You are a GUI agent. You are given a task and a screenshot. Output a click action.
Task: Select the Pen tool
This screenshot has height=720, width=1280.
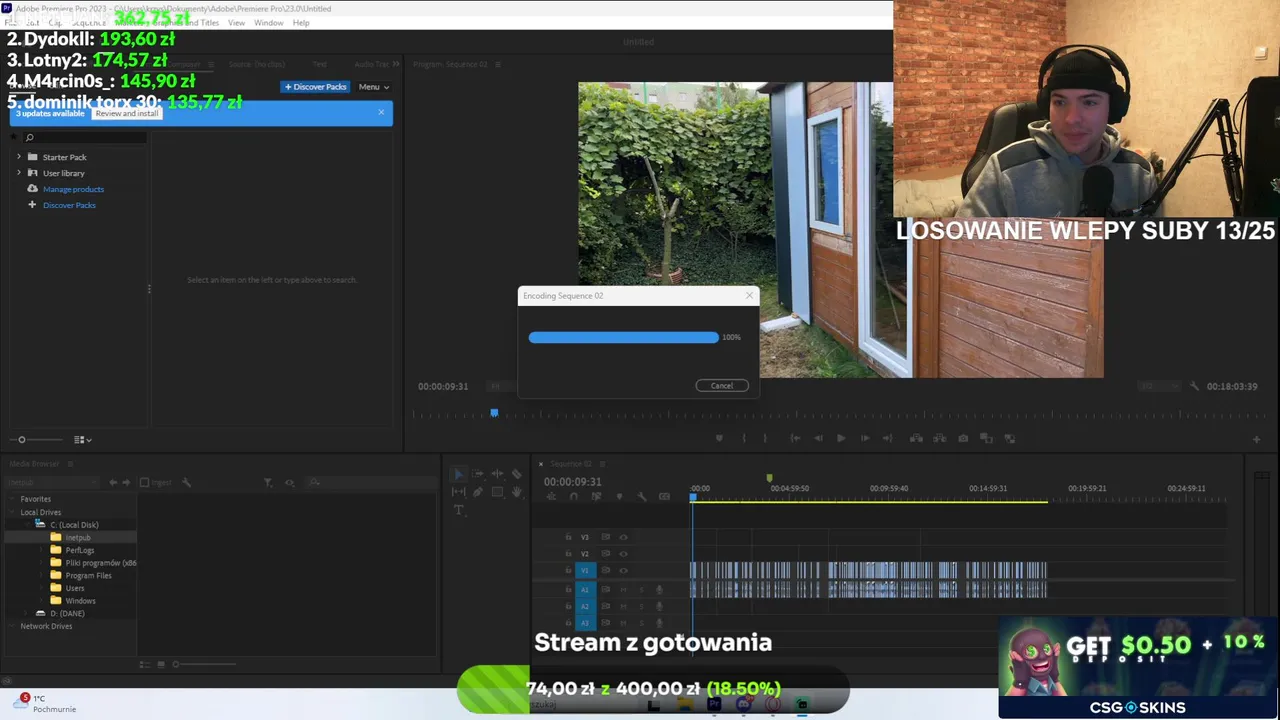click(x=478, y=492)
